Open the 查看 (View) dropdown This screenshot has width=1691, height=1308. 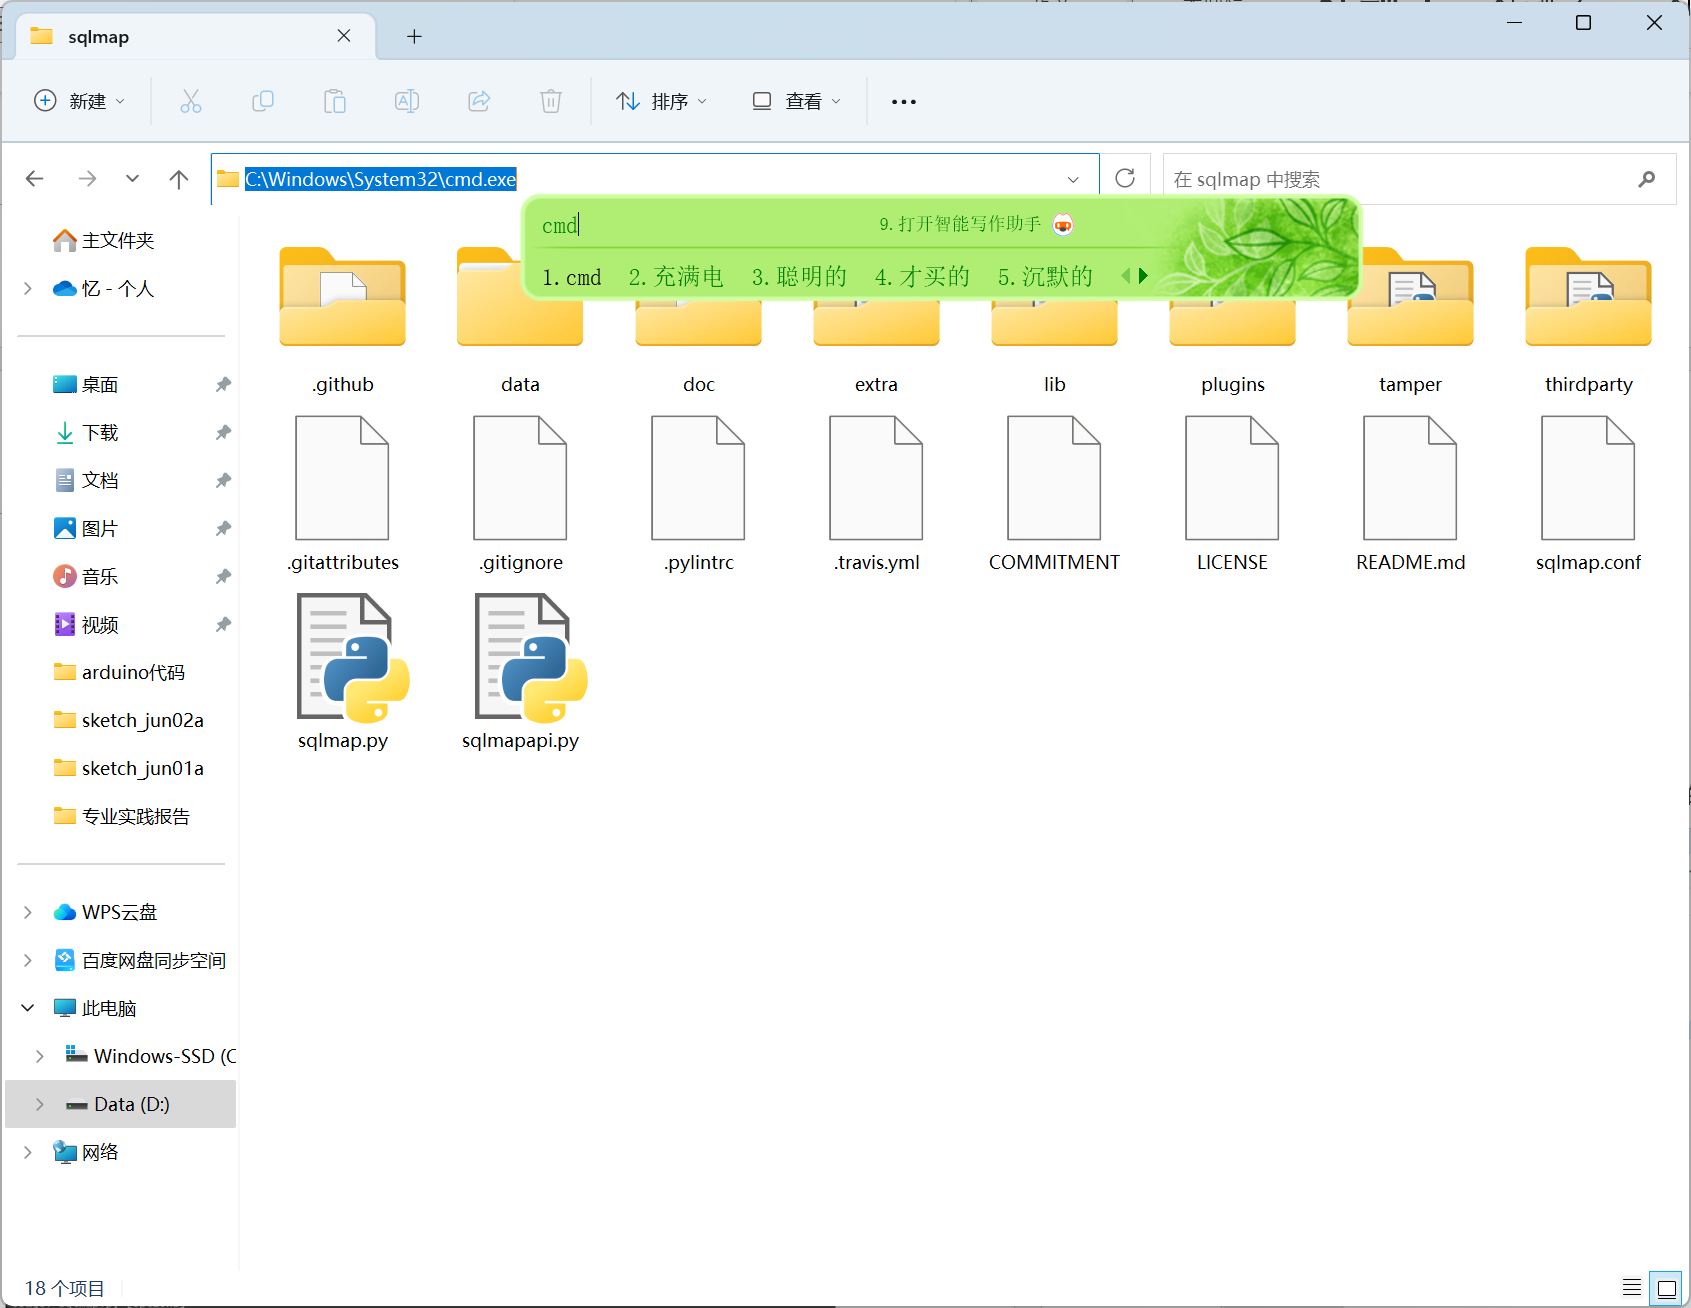pos(797,101)
